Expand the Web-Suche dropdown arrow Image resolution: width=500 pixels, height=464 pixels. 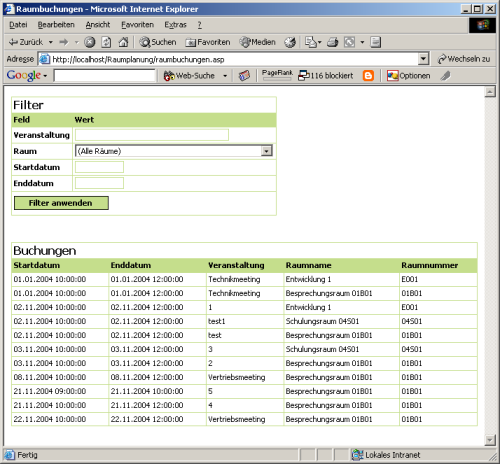point(225,76)
